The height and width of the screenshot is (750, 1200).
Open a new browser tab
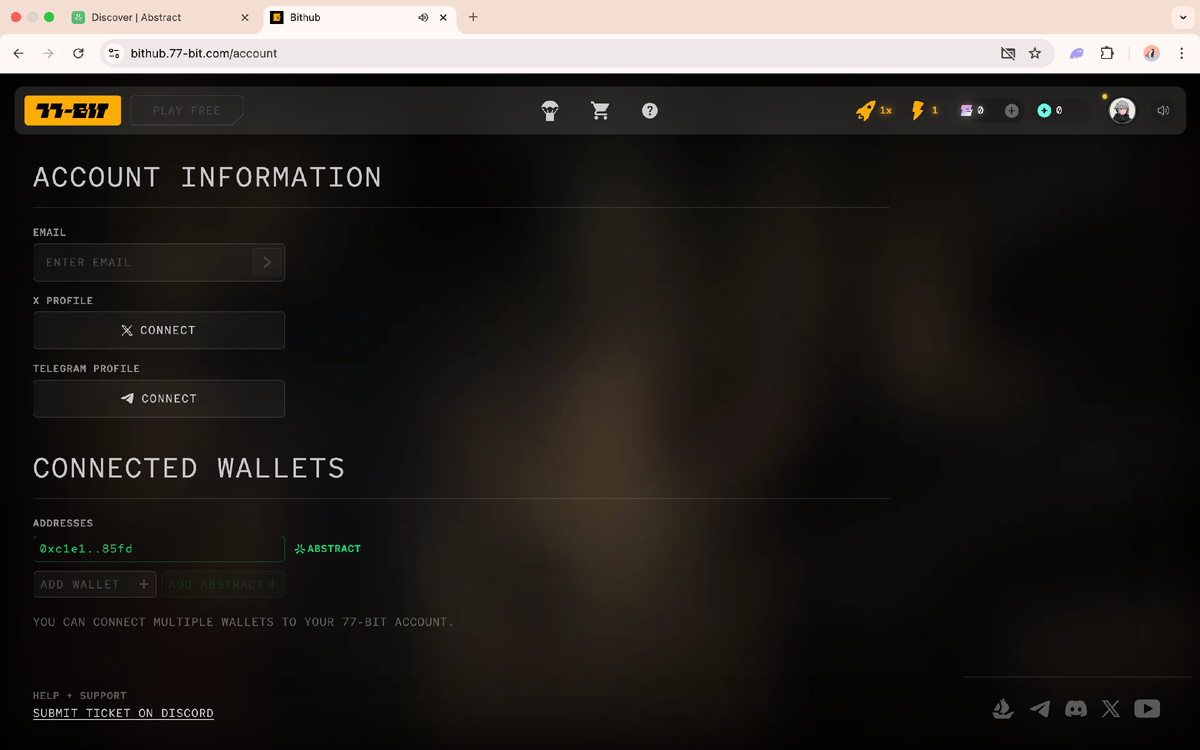pyautogui.click(x=473, y=17)
